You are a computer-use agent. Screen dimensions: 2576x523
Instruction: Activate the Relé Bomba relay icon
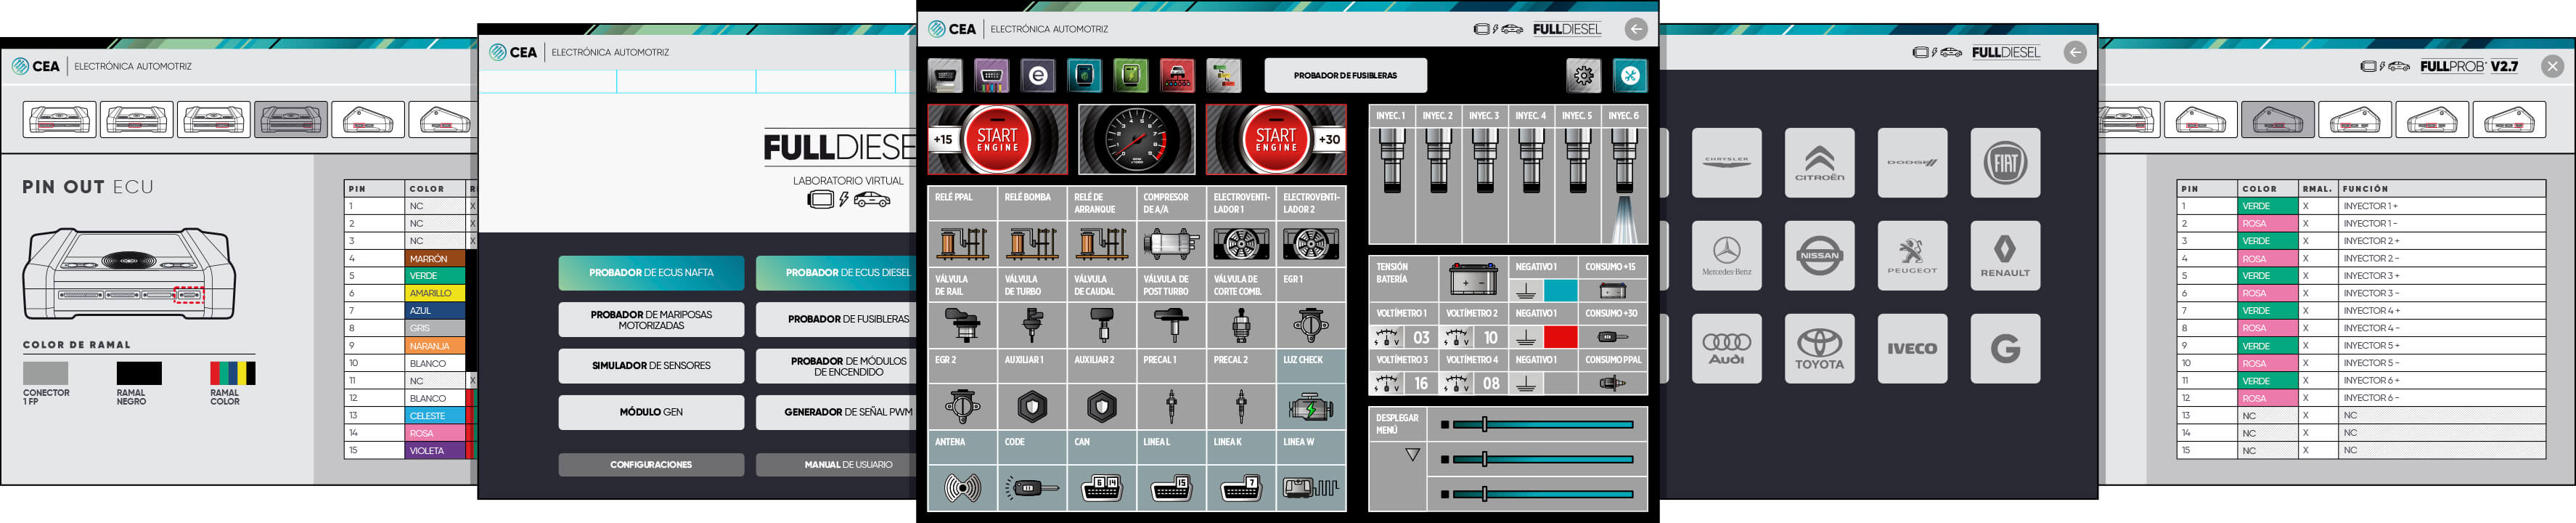pos(1032,243)
